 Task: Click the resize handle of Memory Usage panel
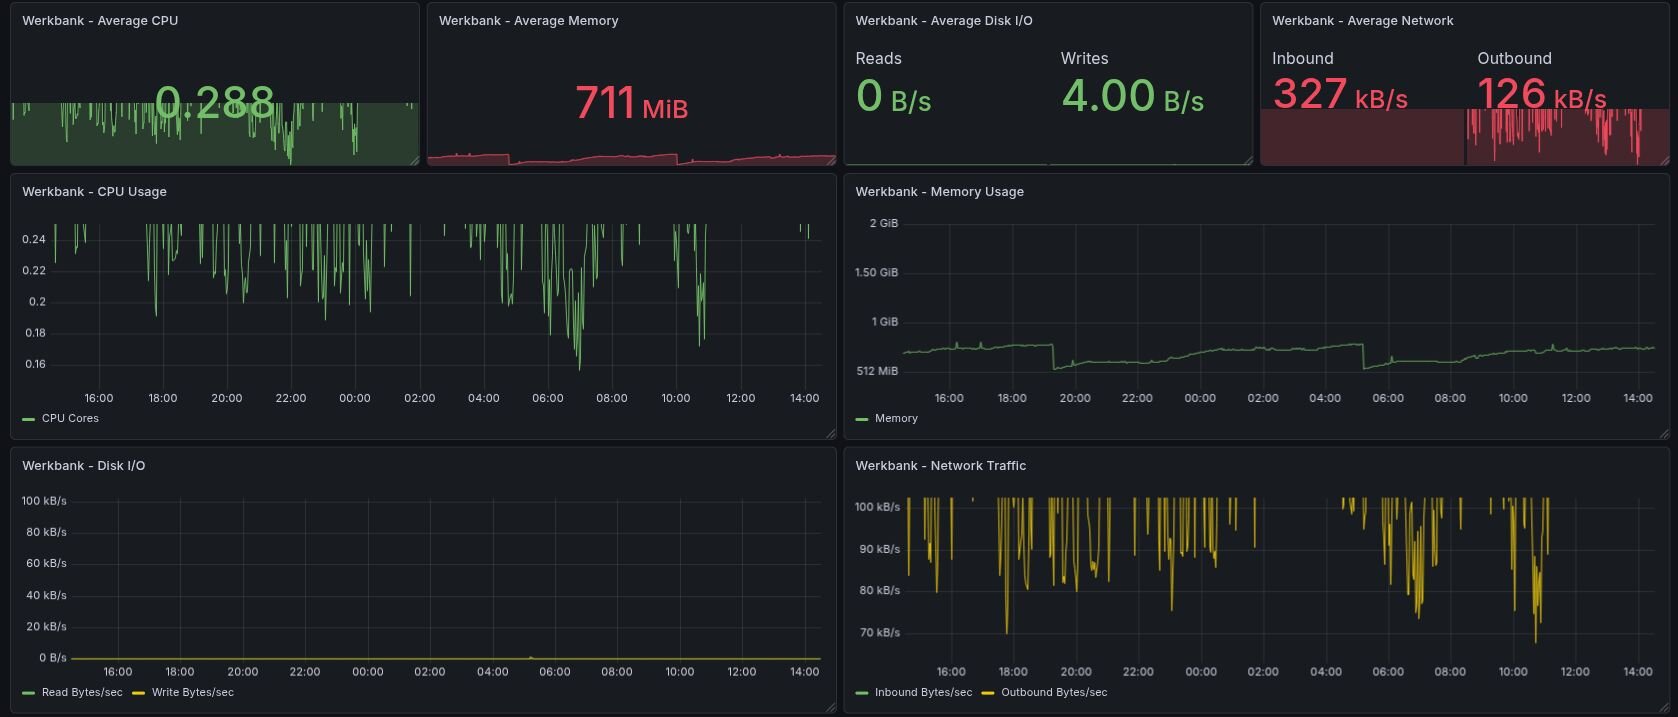(x=1663, y=433)
